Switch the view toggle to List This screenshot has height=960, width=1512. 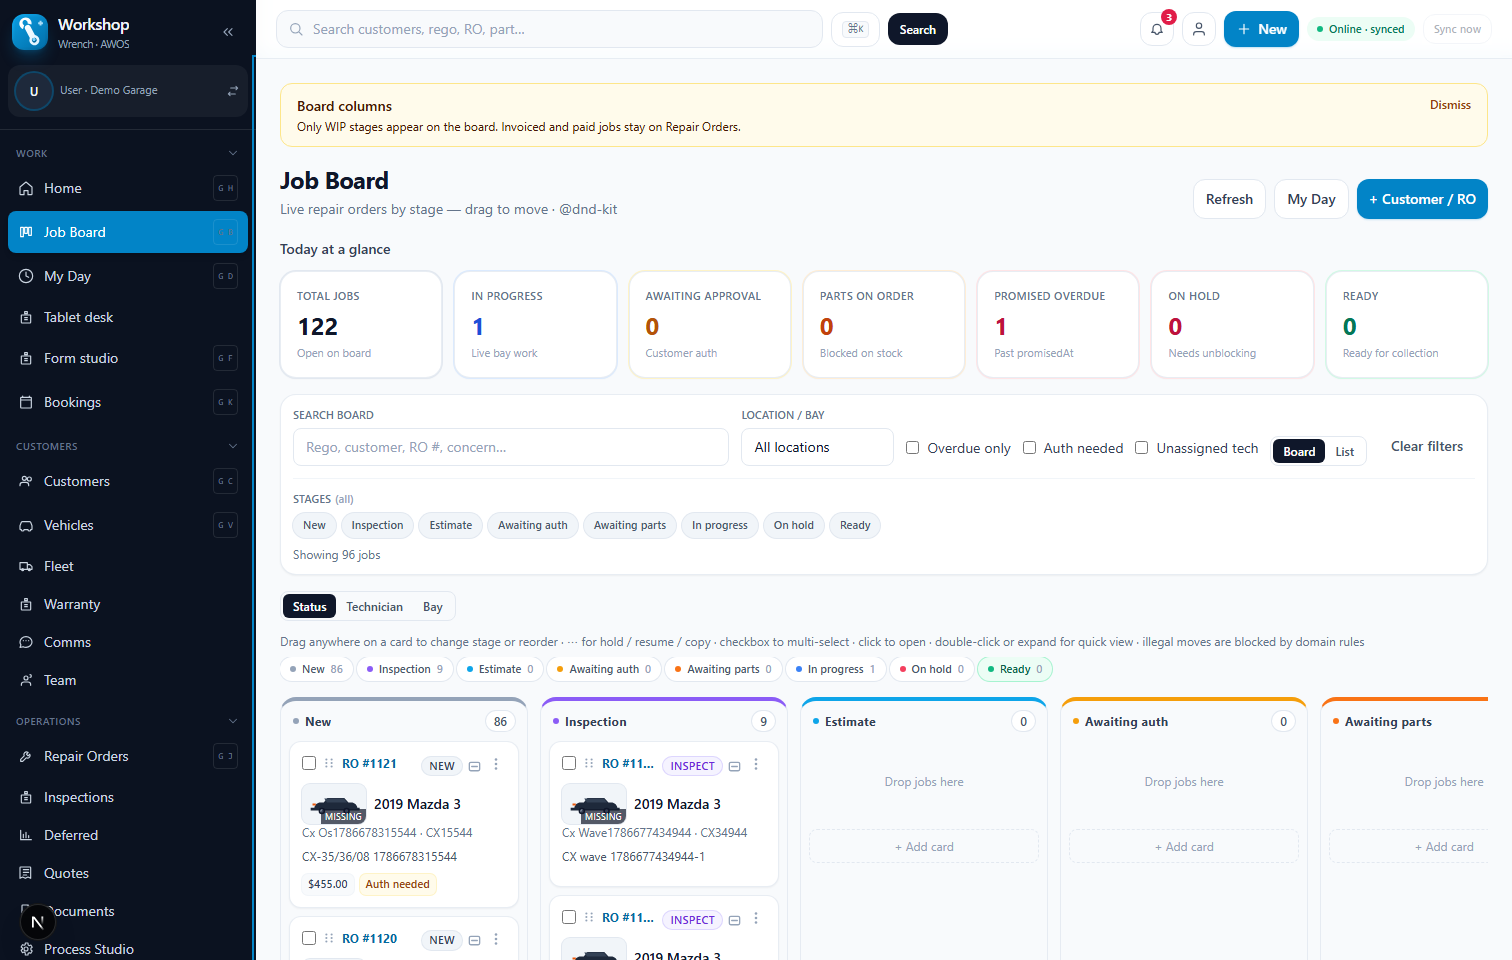[x=1345, y=452]
